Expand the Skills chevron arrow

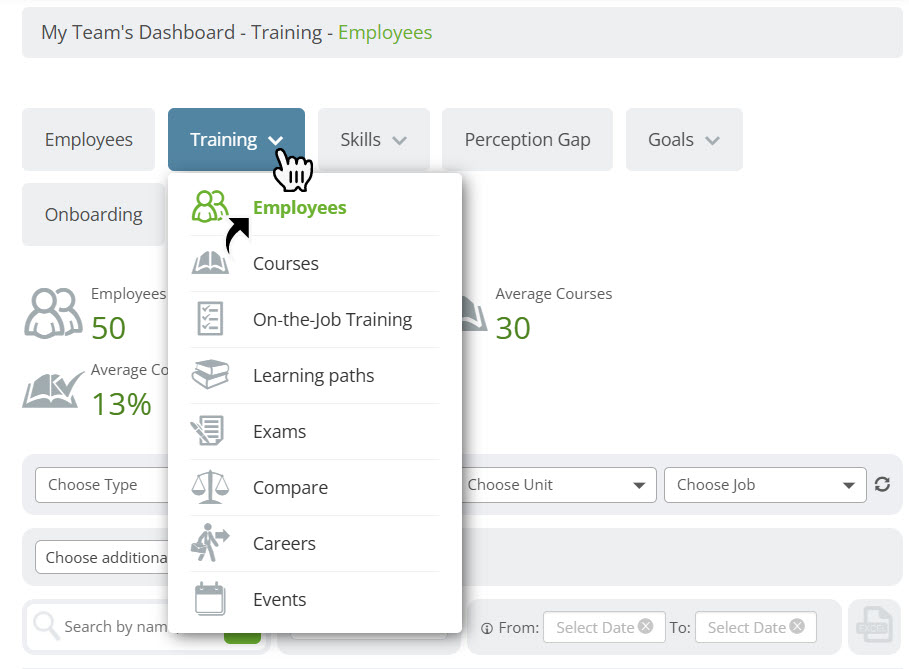(x=399, y=140)
